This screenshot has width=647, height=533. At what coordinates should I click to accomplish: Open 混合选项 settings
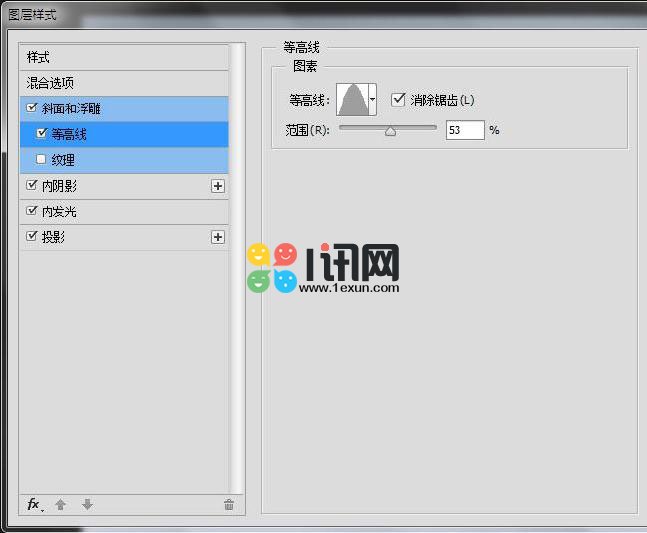pyautogui.click(x=124, y=83)
